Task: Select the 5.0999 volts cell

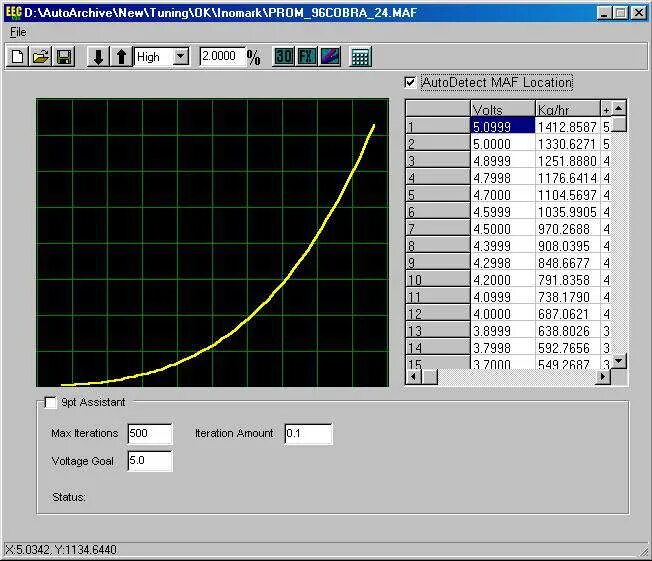Action: tap(503, 126)
